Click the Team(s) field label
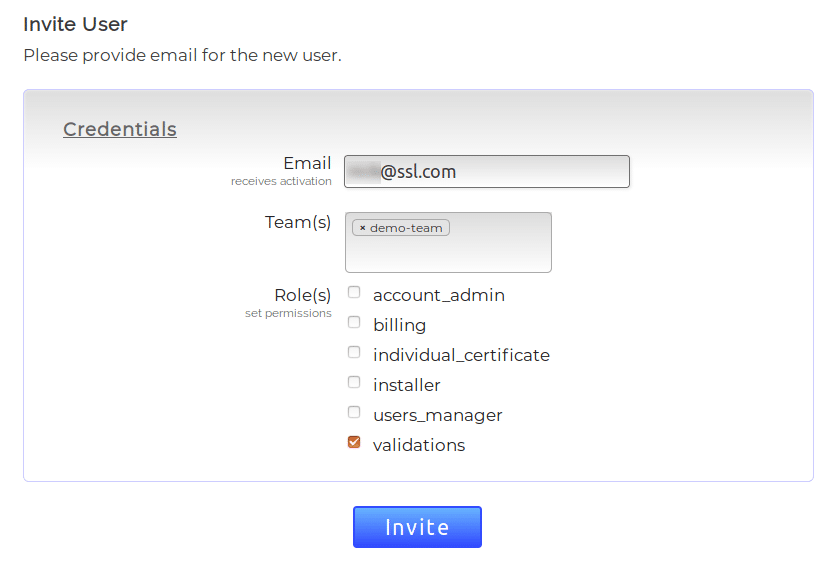 click(x=298, y=222)
